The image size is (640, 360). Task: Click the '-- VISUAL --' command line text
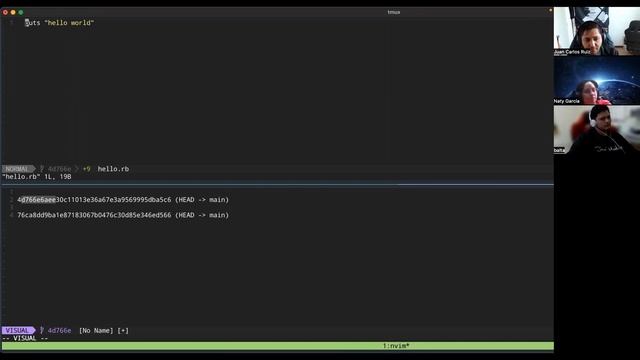pos(25,338)
